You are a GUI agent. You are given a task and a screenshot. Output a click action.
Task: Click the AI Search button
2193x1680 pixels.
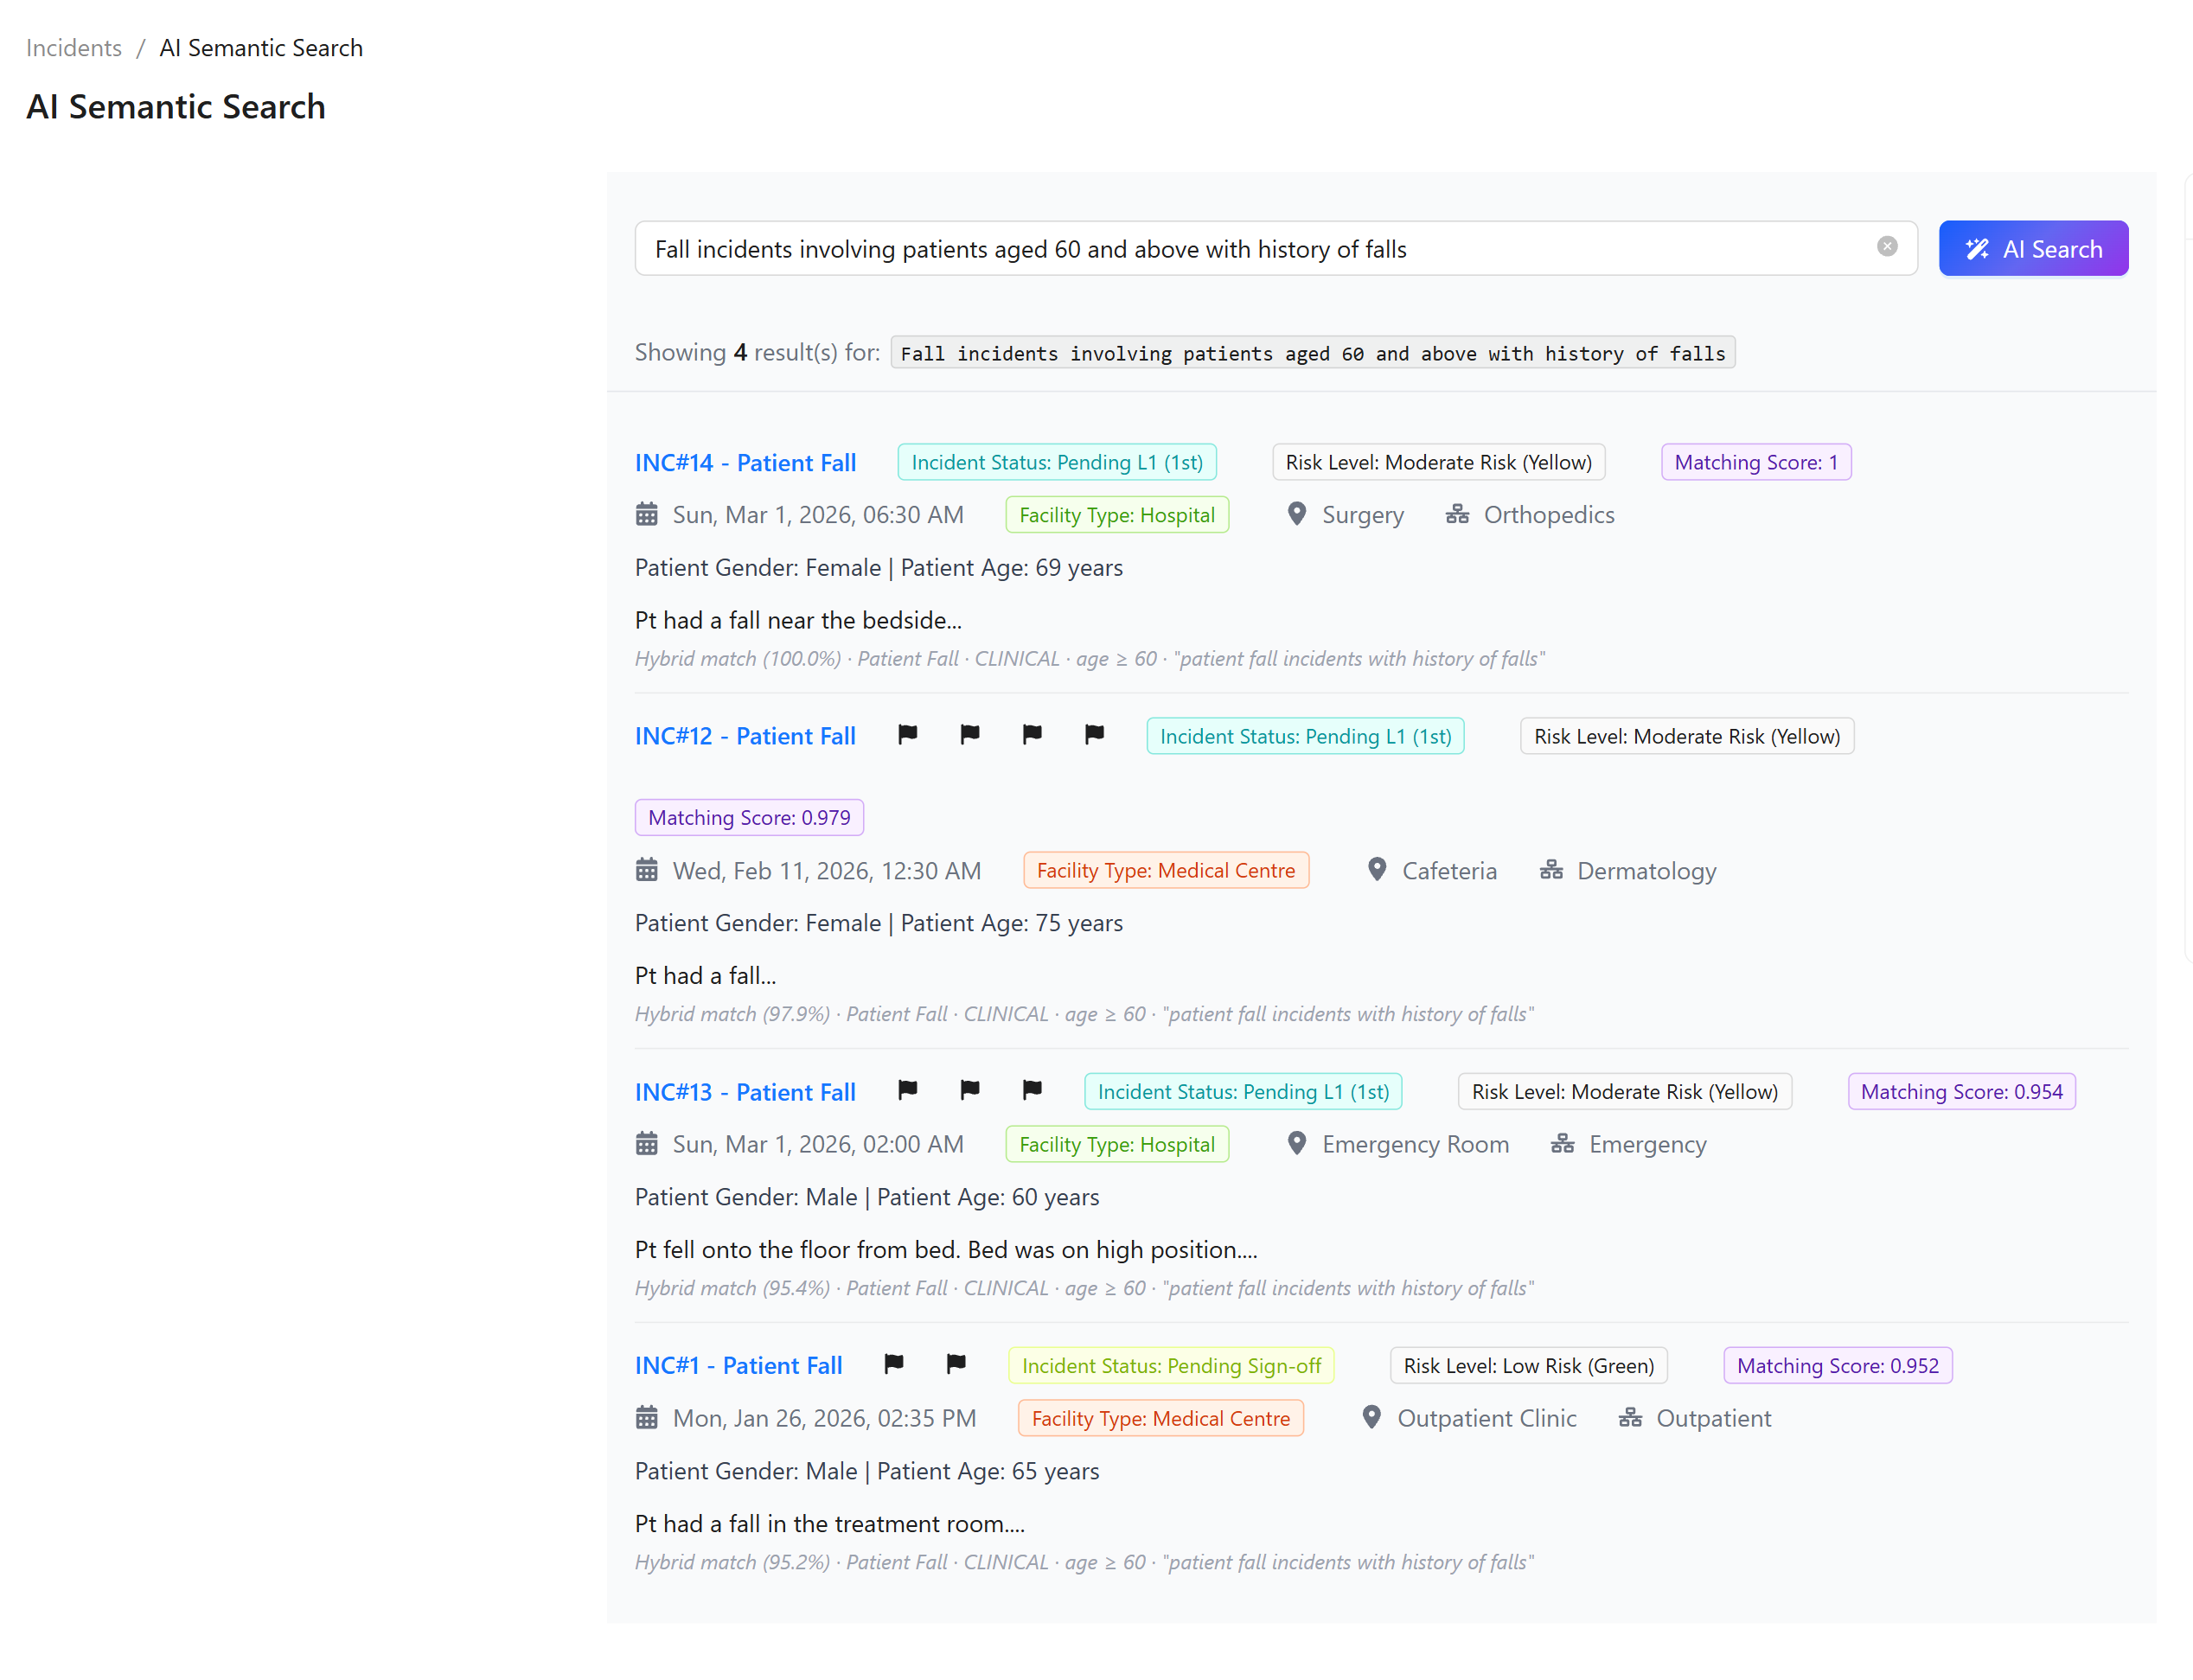2032,249
